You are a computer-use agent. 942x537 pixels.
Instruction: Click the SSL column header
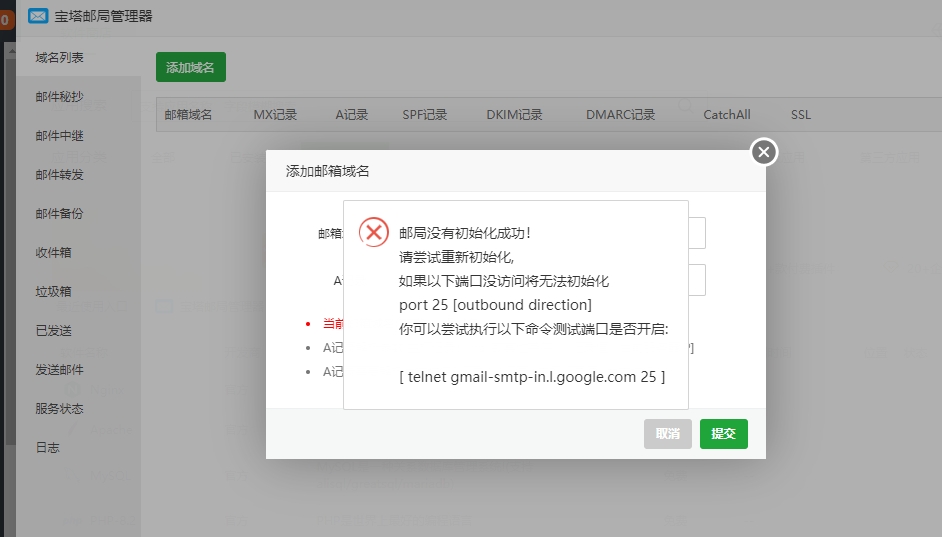801,114
